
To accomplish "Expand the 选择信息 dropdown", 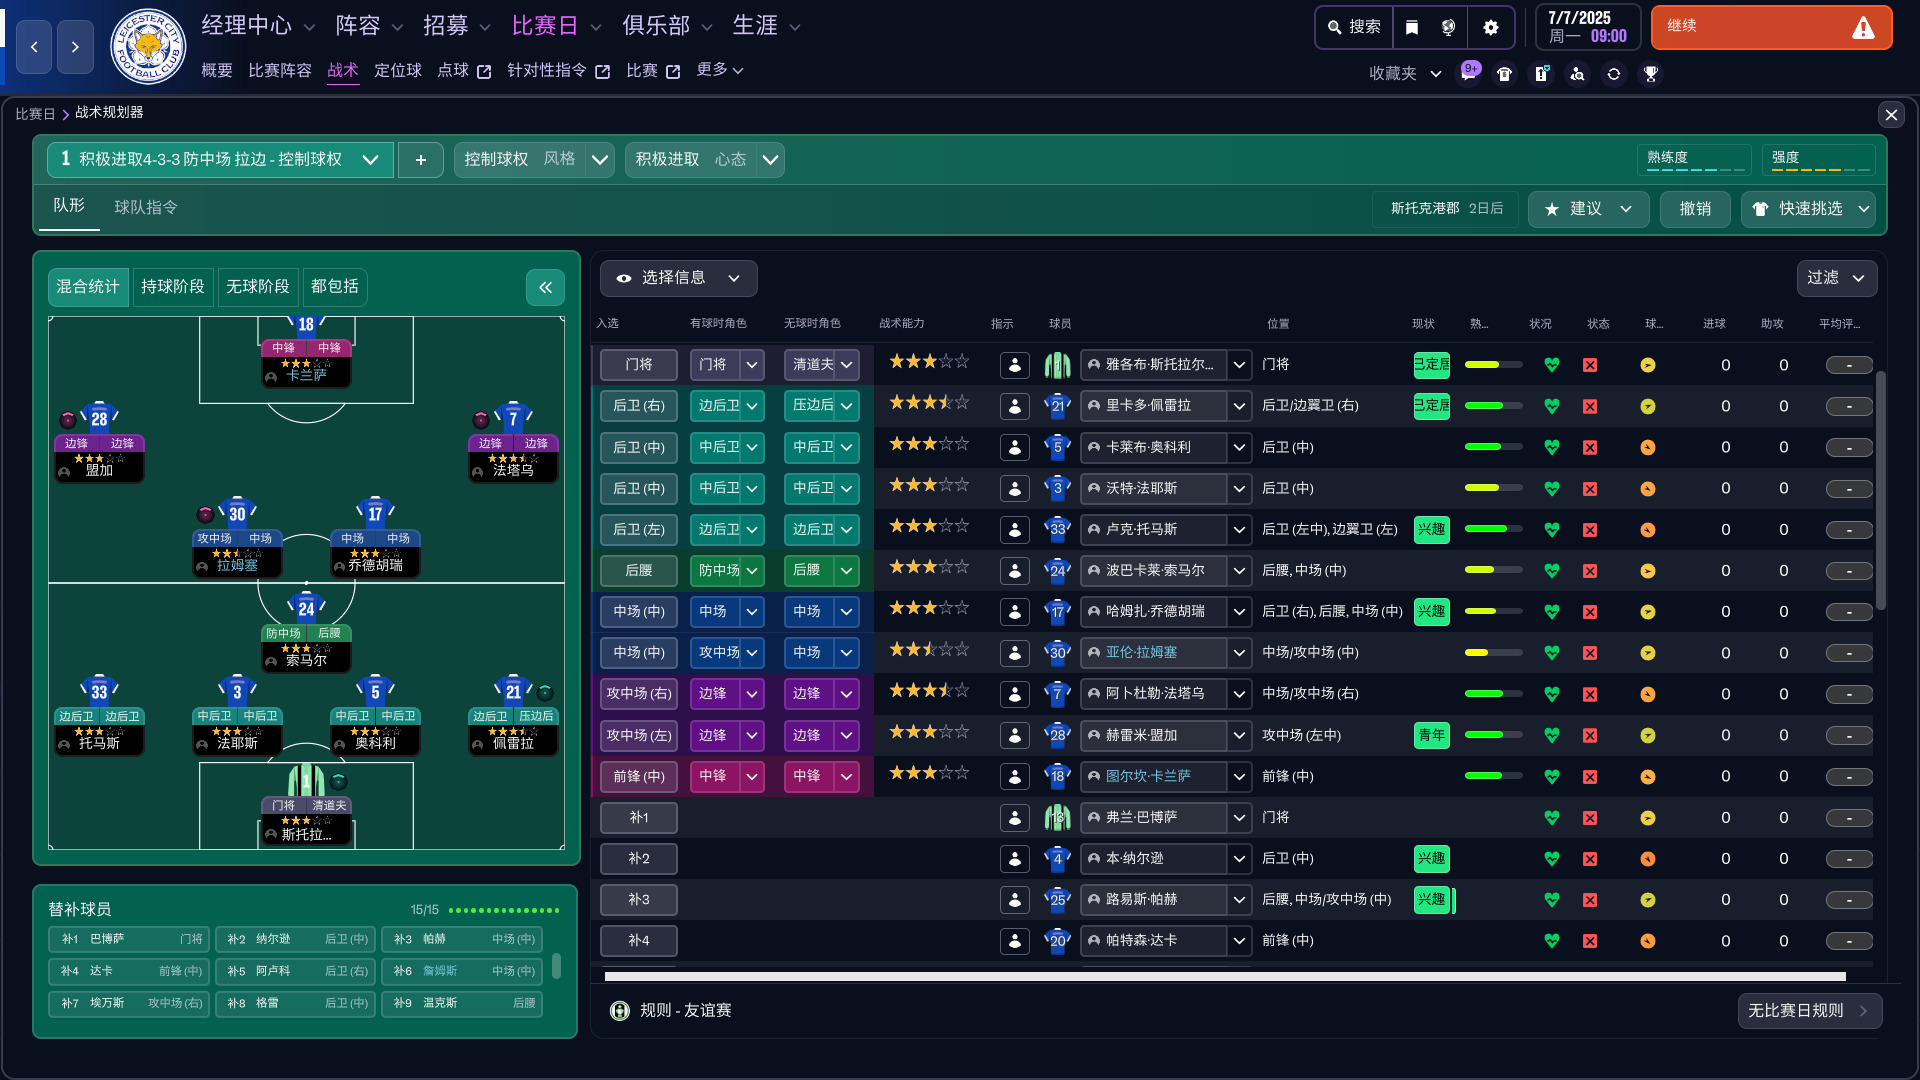I will tap(678, 278).
